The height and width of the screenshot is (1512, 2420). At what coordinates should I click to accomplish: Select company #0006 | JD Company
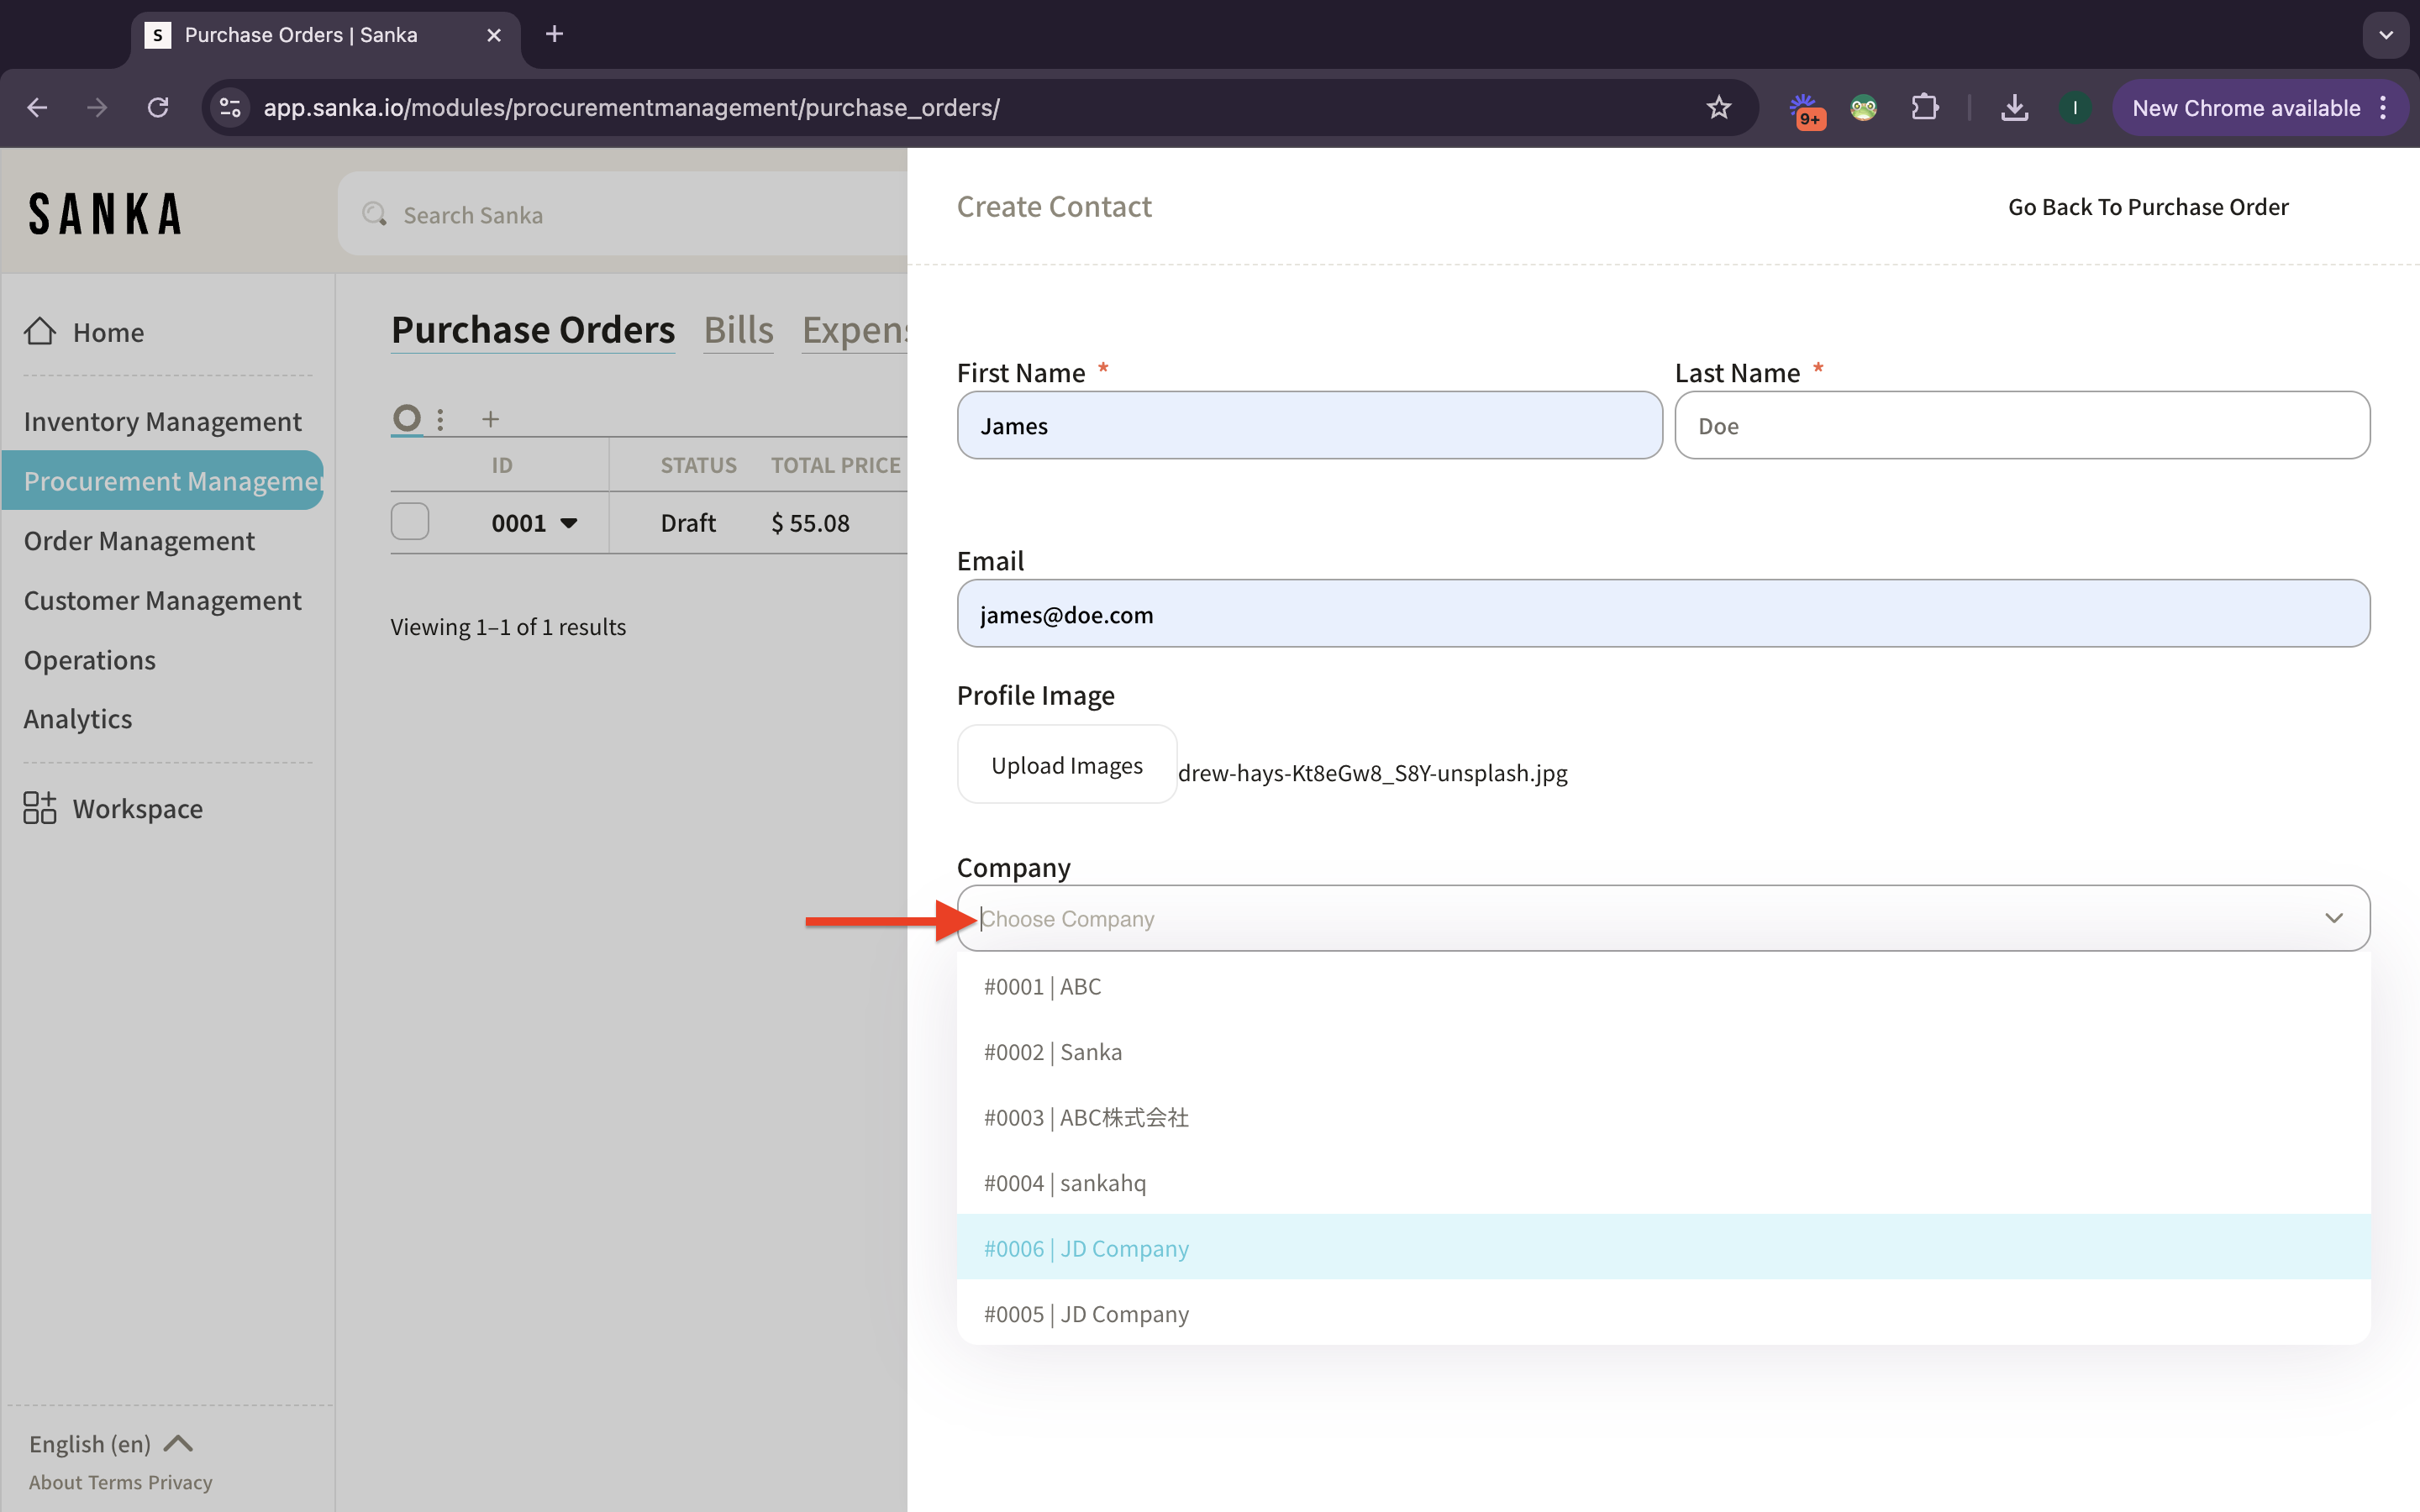click(x=1663, y=1248)
